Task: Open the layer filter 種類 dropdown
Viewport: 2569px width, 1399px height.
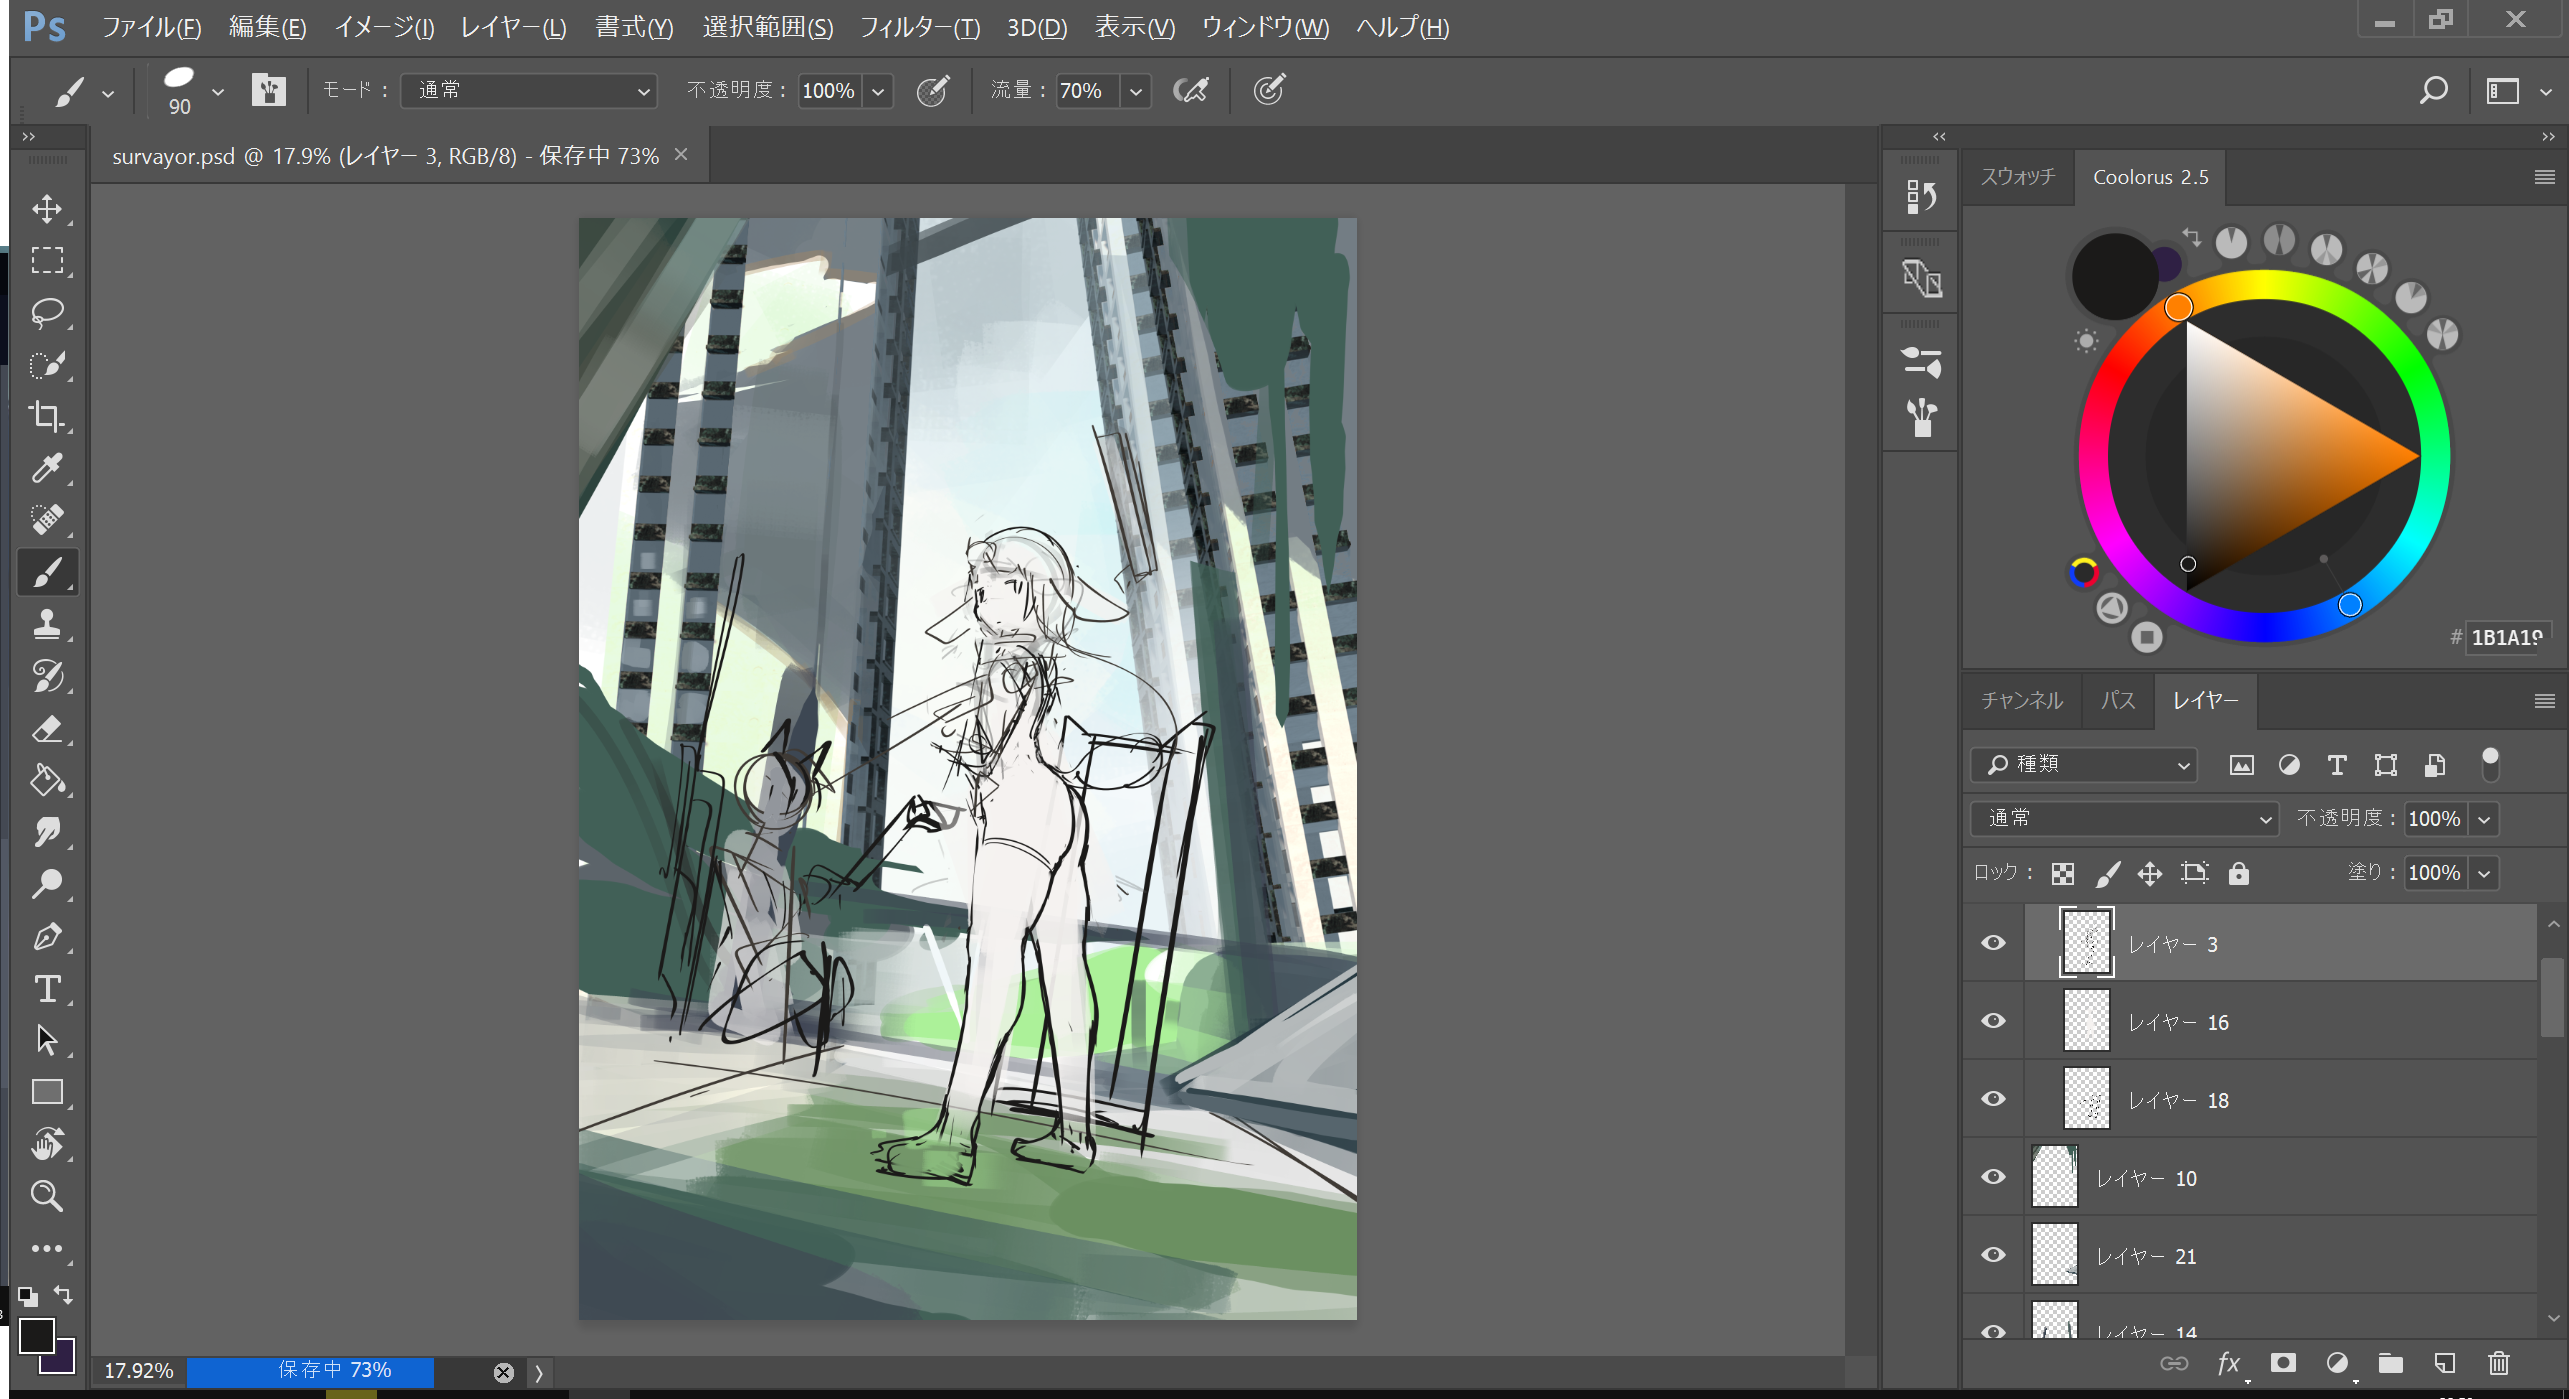Action: point(2083,765)
